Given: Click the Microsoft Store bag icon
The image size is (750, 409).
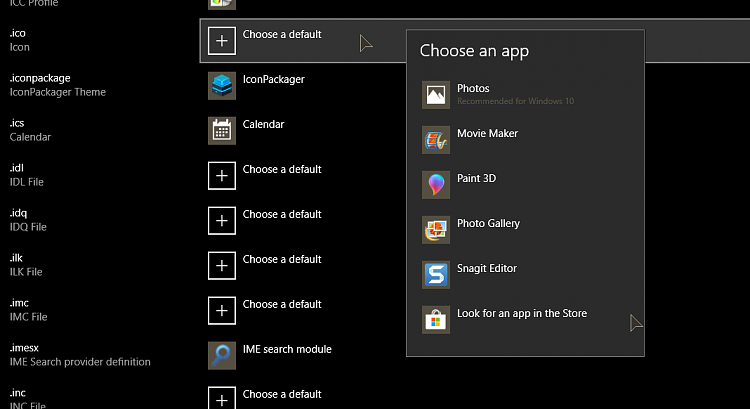Looking at the screenshot, I should coord(436,320).
